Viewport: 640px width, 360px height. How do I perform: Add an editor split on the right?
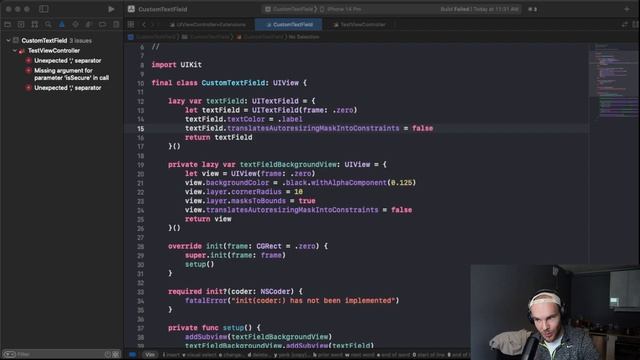point(636,24)
